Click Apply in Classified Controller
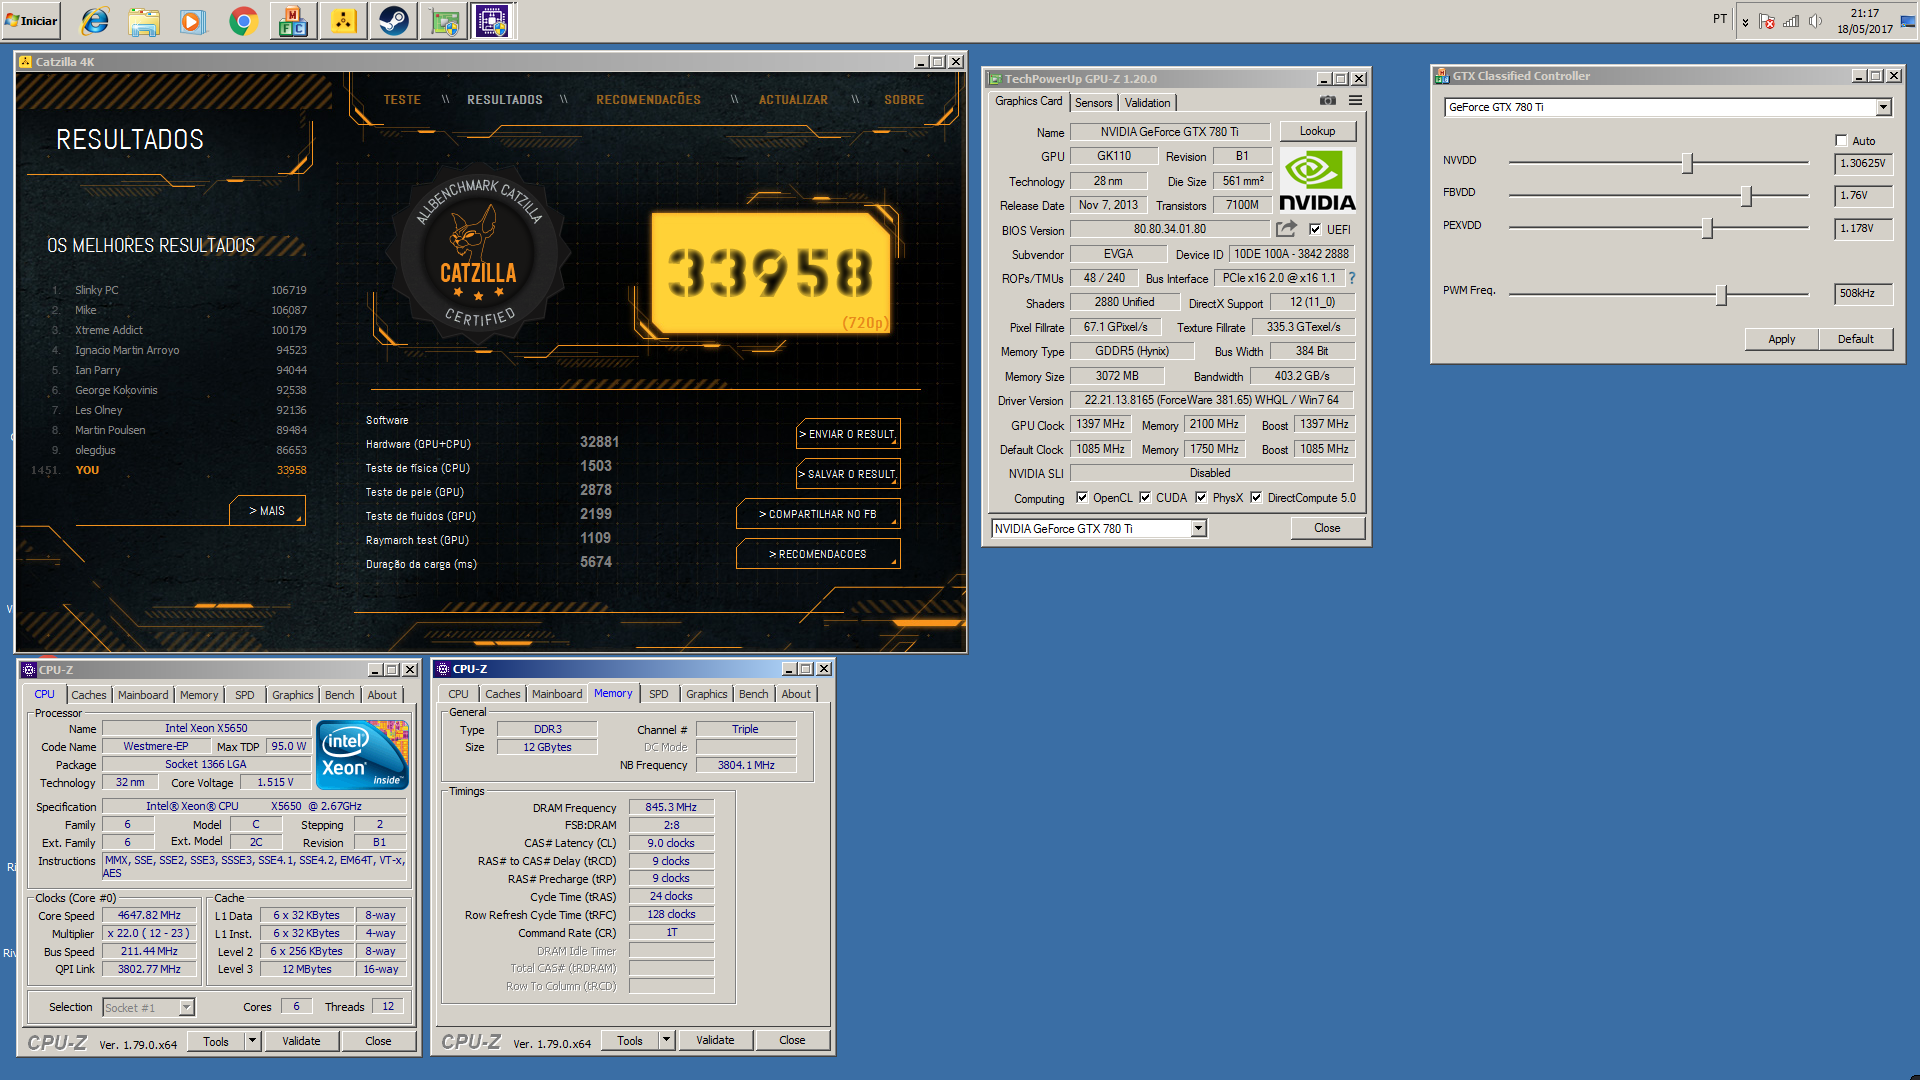The image size is (1920, 1080). pos(1781,339)
